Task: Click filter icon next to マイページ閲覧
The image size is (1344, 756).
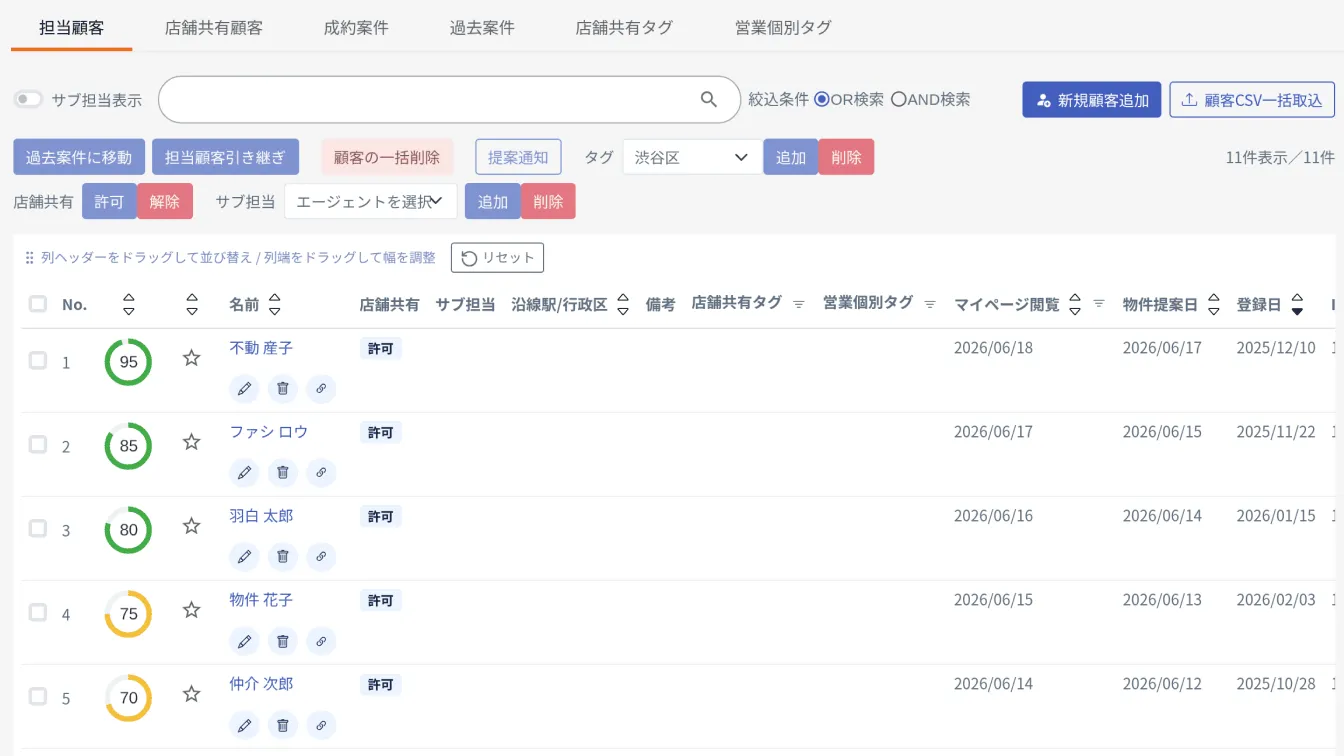Action: [x=1099, y=304]
